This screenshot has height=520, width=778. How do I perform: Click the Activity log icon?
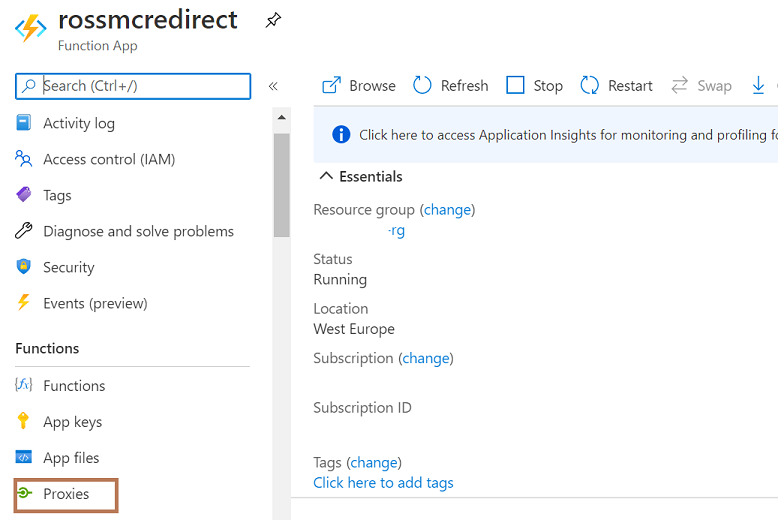tap(24, 123)
